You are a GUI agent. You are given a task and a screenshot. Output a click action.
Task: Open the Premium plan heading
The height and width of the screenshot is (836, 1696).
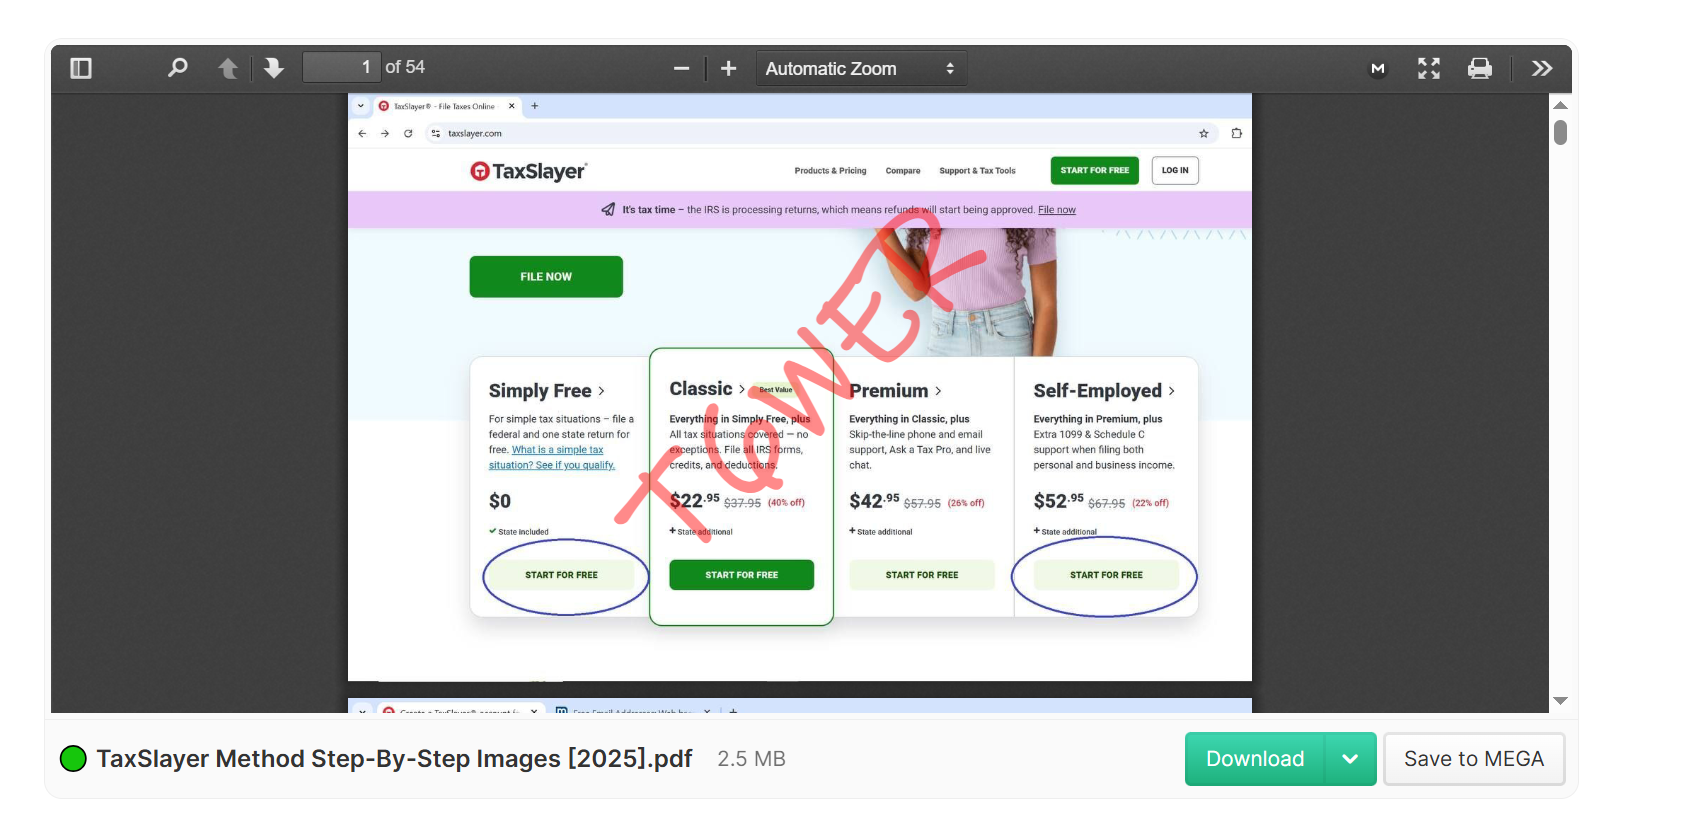896,391
